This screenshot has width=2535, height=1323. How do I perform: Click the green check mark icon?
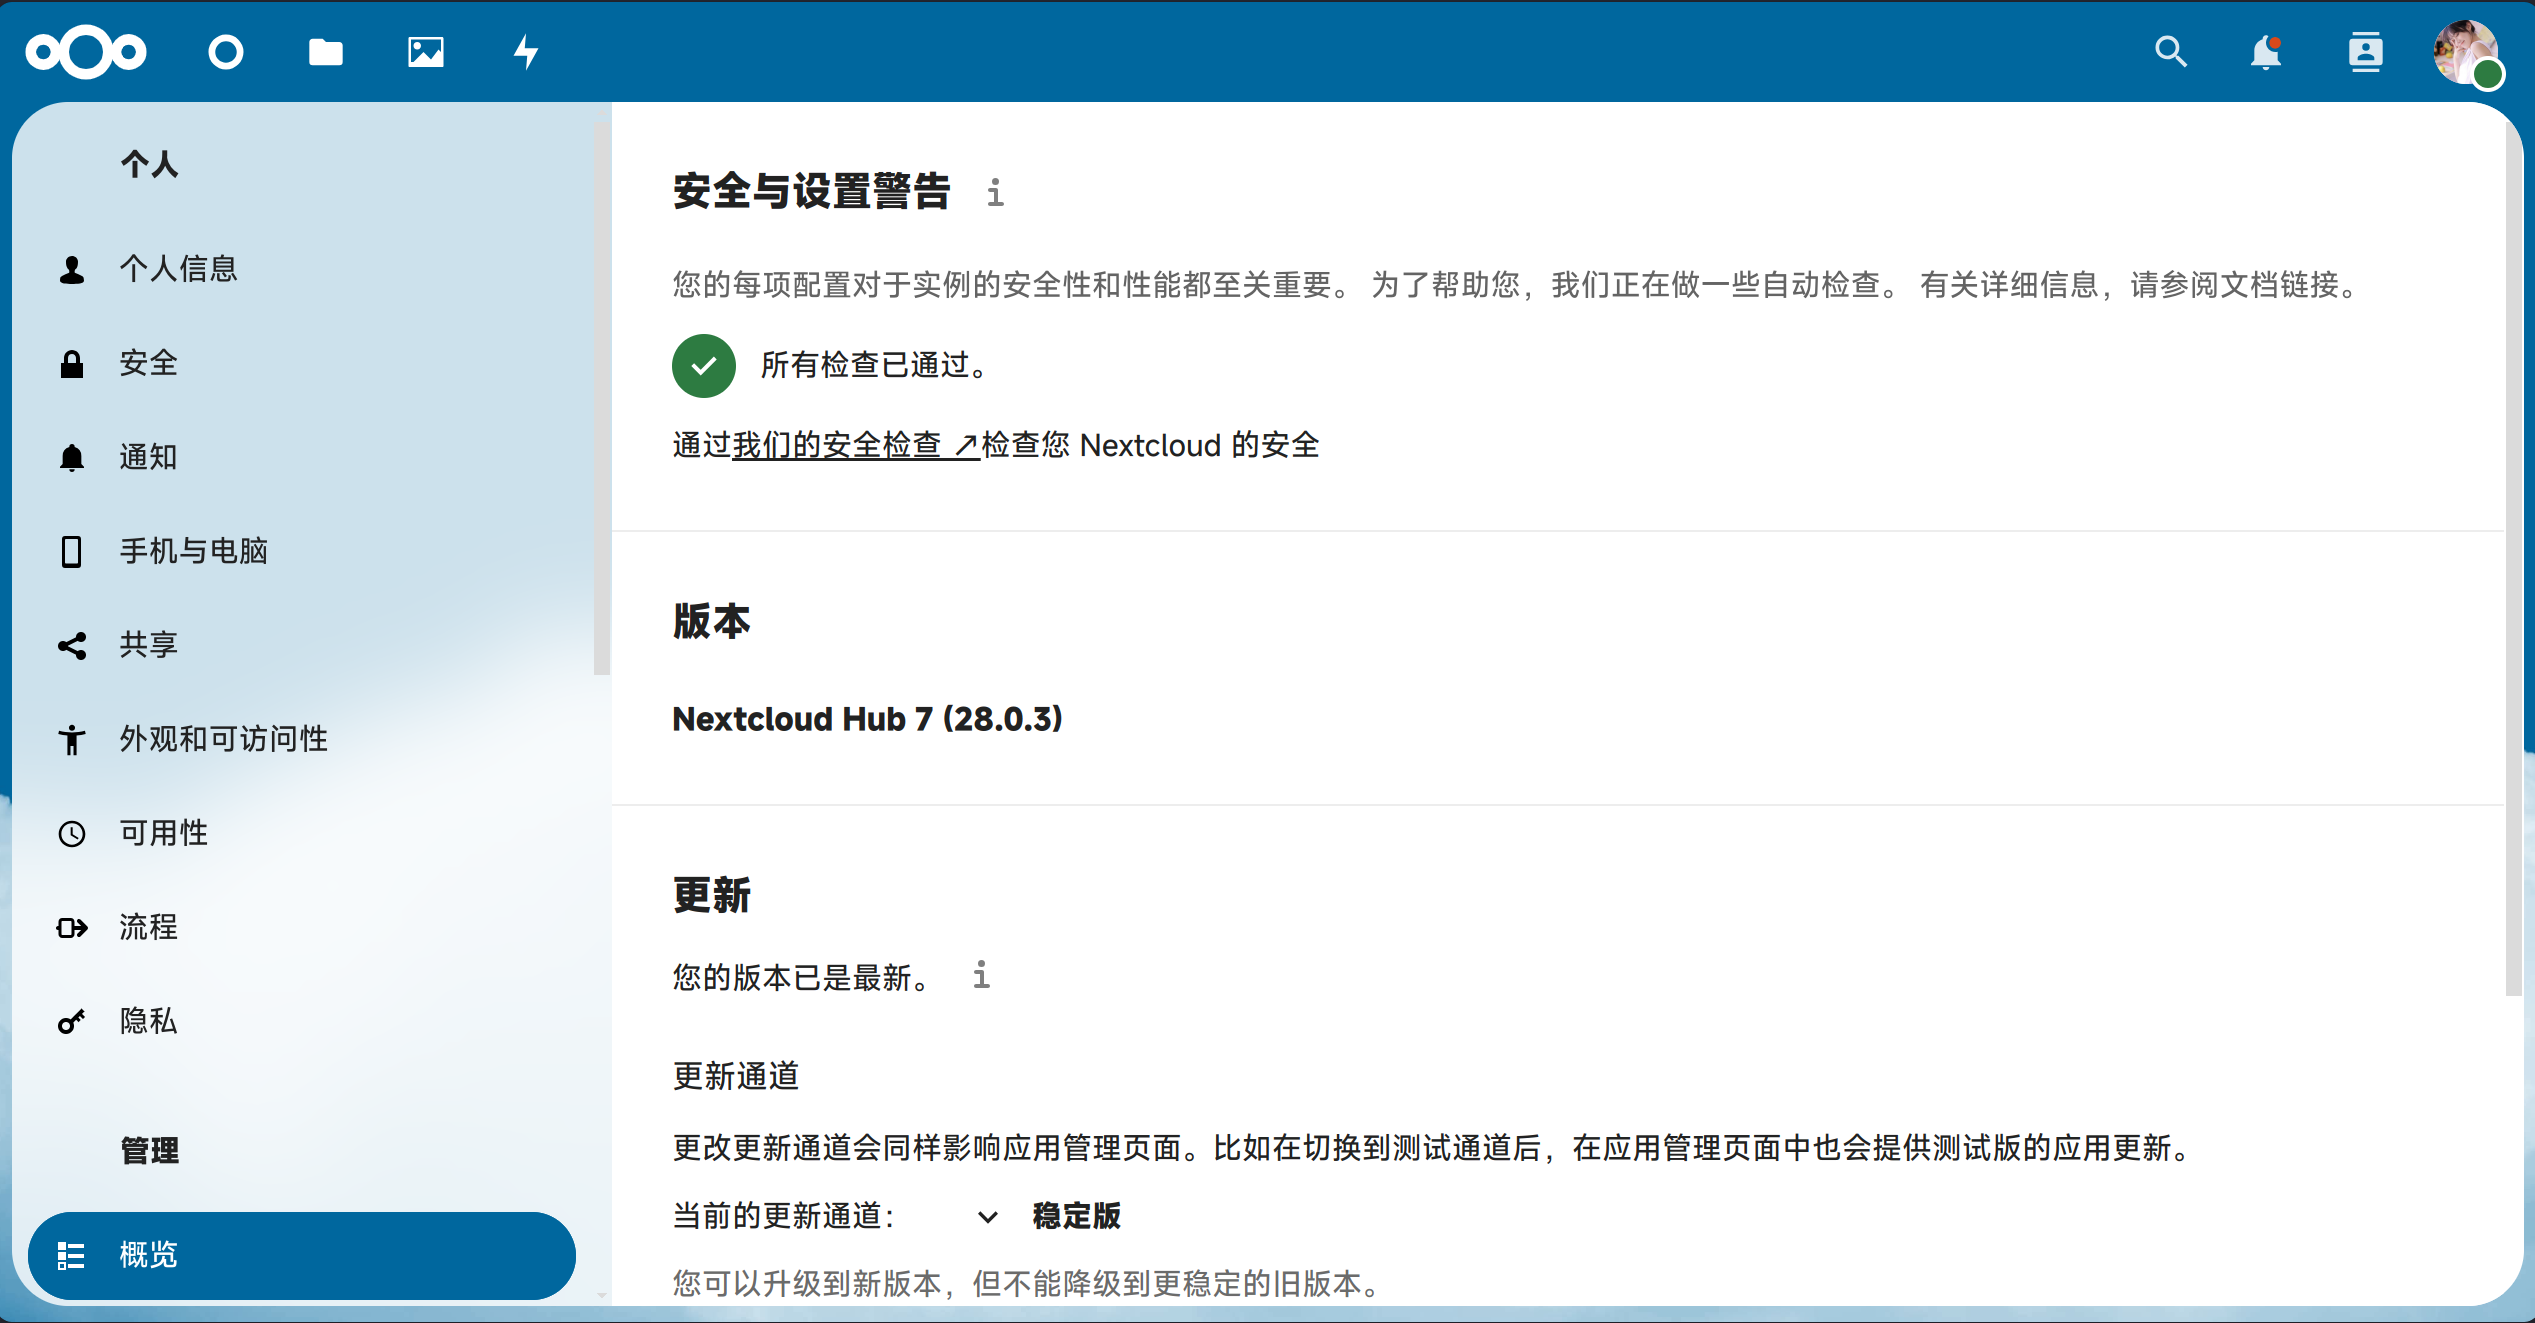click(x=704, y=366)
